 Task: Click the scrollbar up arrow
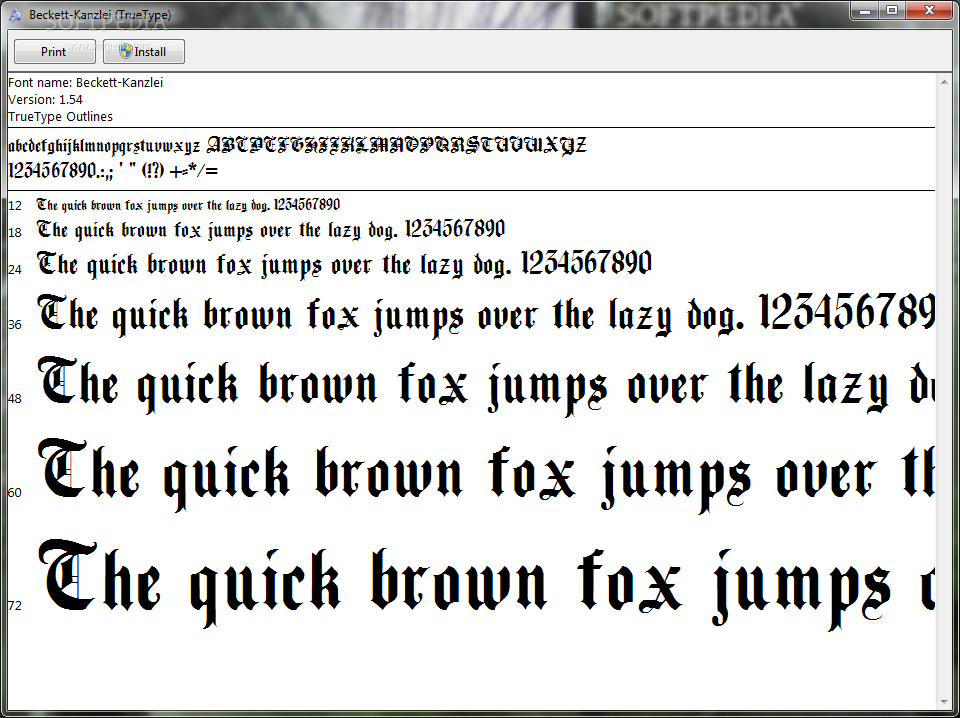(943, 82)
